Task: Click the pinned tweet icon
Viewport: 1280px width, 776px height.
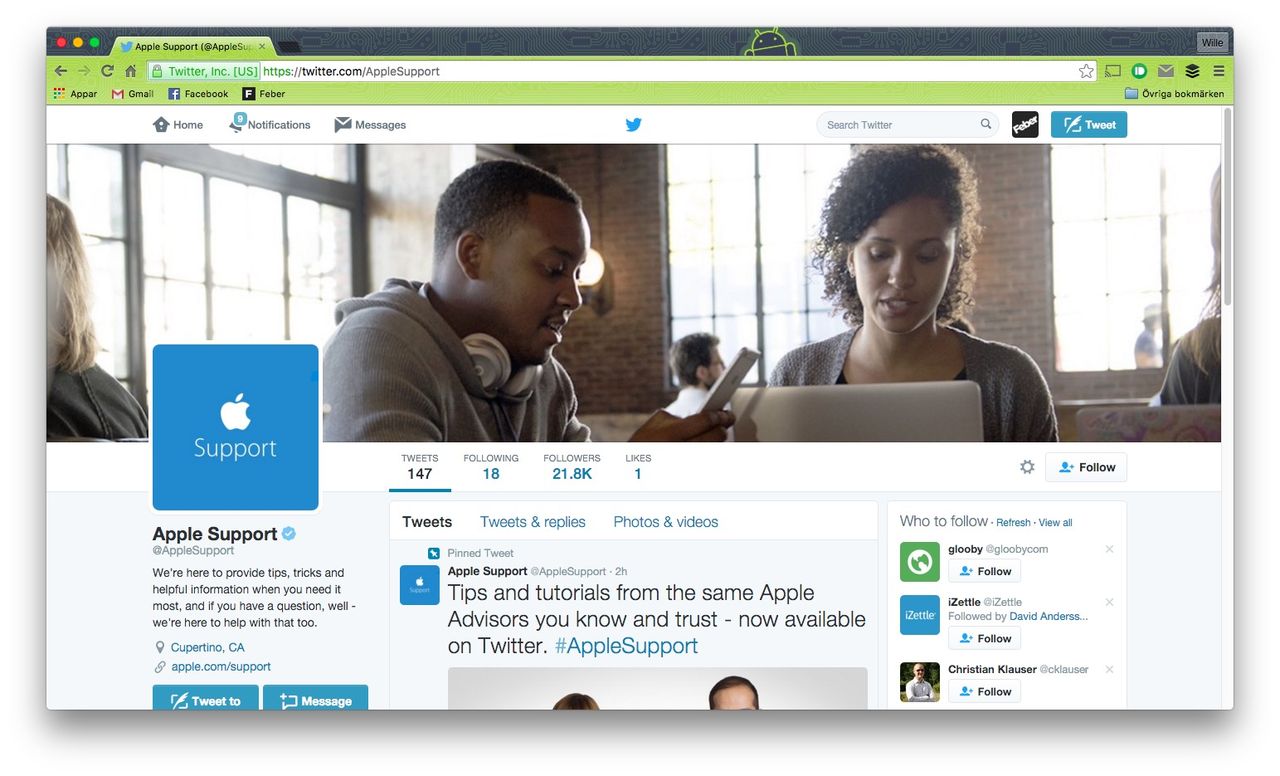Action: click(433, 553)
